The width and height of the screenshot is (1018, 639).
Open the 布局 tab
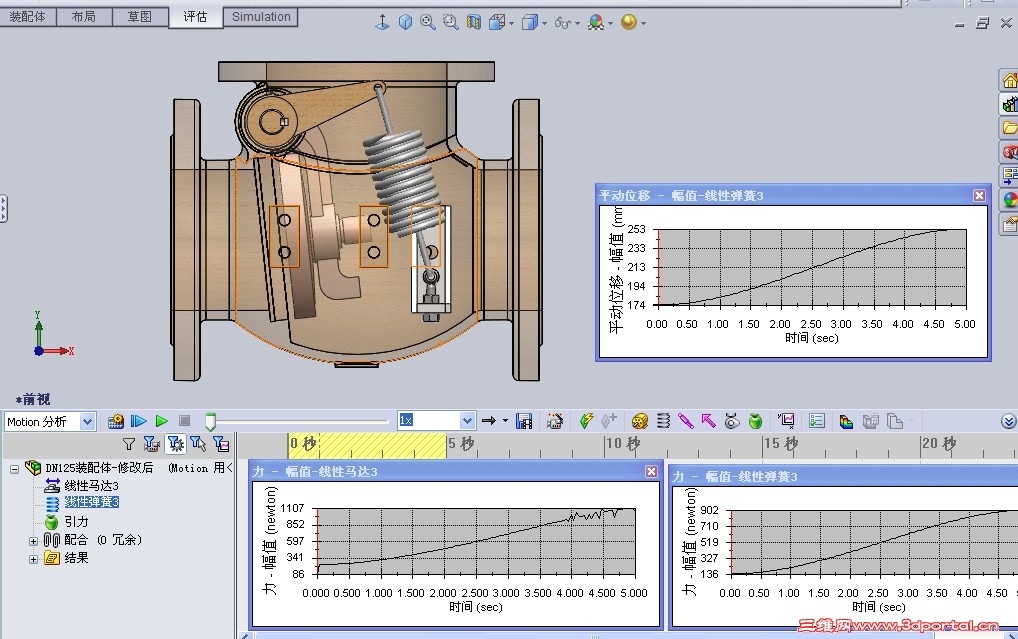coord(84,16)
